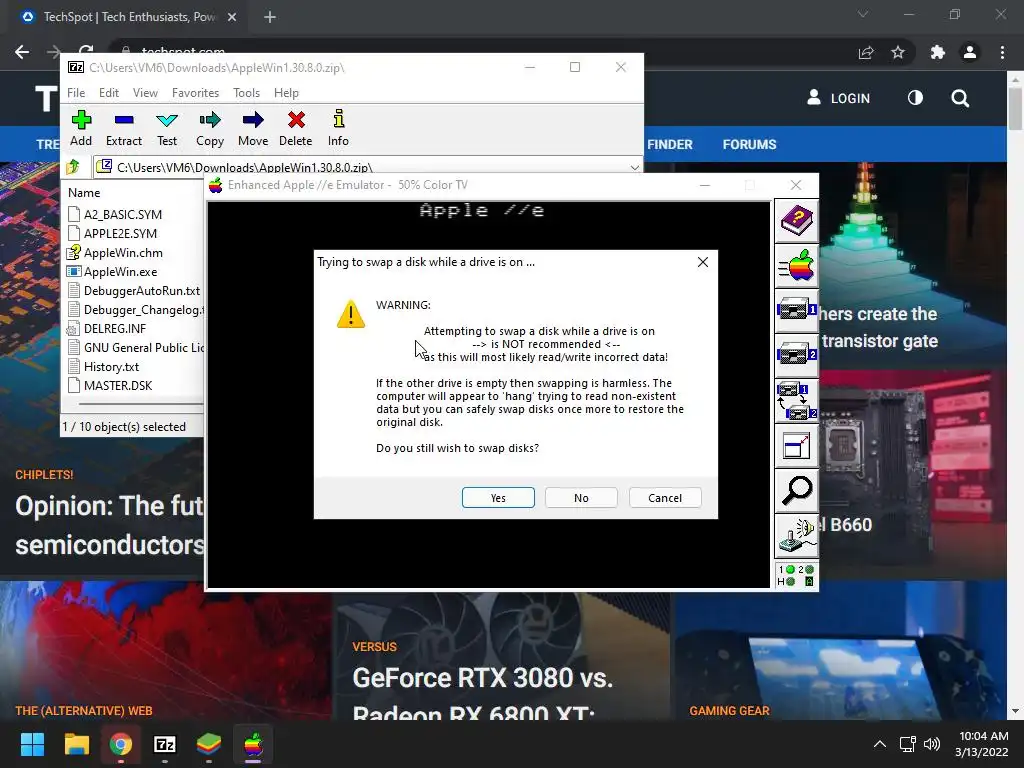Click Test in 7-Zip toolbar
The image size is (1024, 768).
(x=167, y=129)
